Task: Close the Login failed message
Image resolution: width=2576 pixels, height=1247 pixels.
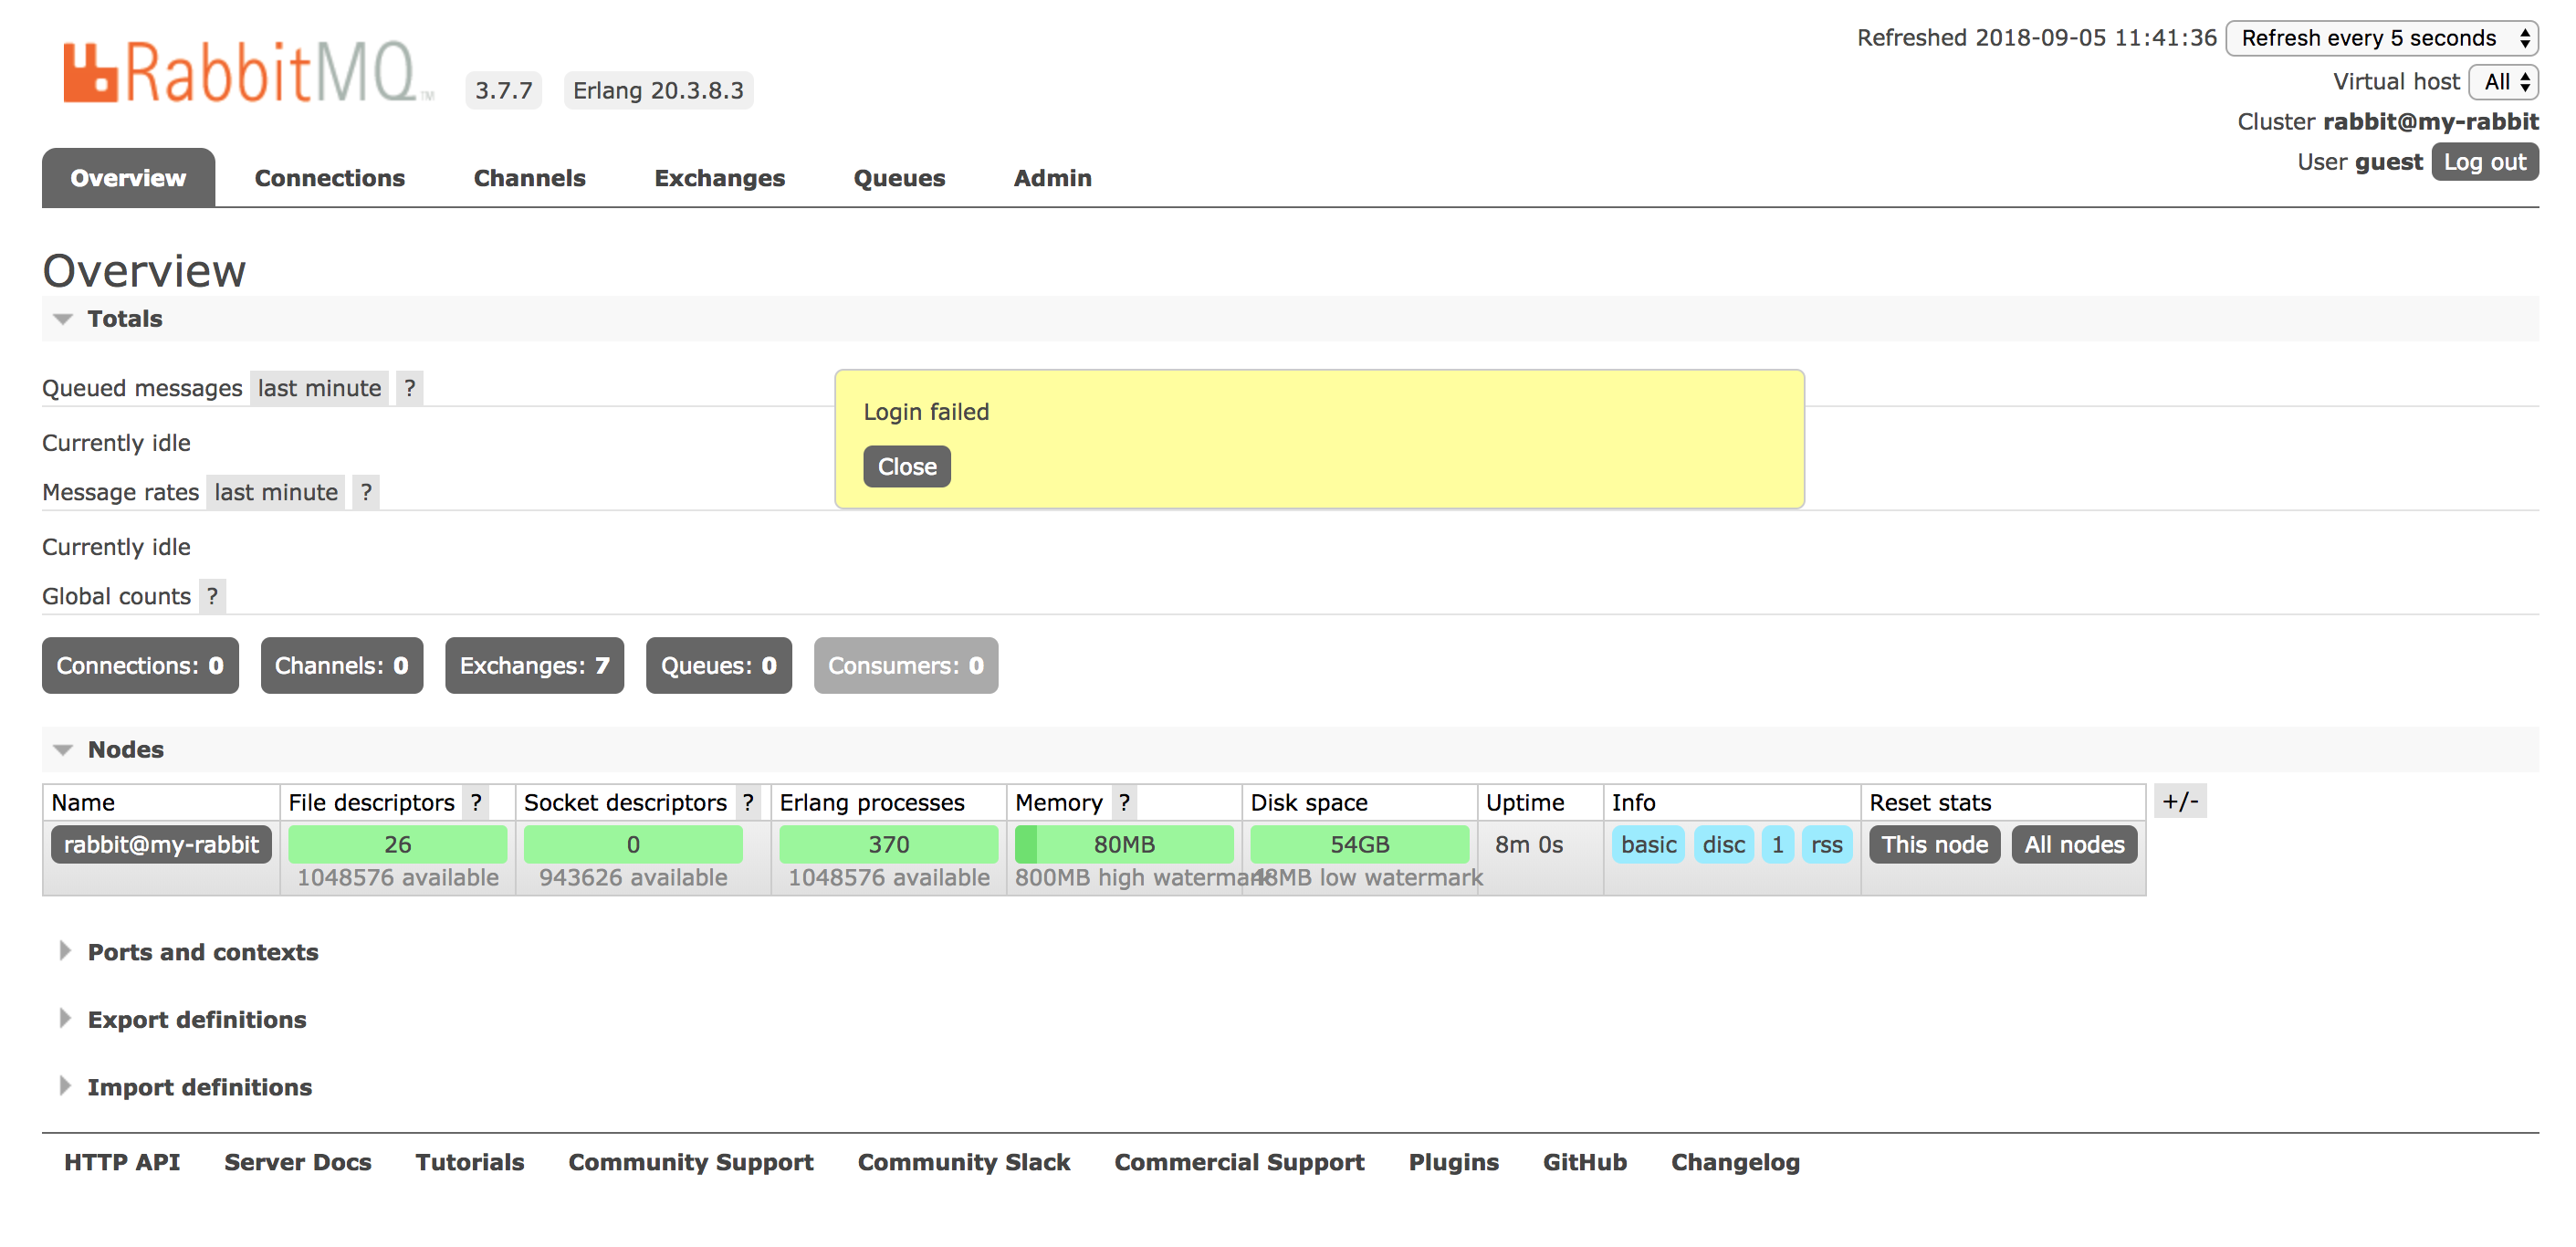Action: pos(906,467)
